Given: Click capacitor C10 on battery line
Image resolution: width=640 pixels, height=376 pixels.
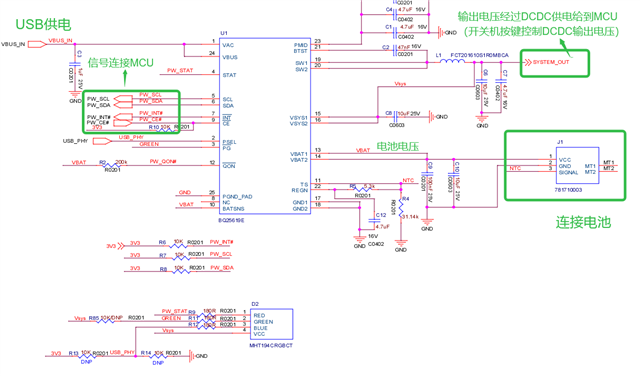Looking at the screenshot, I should (x=453, y=174).
